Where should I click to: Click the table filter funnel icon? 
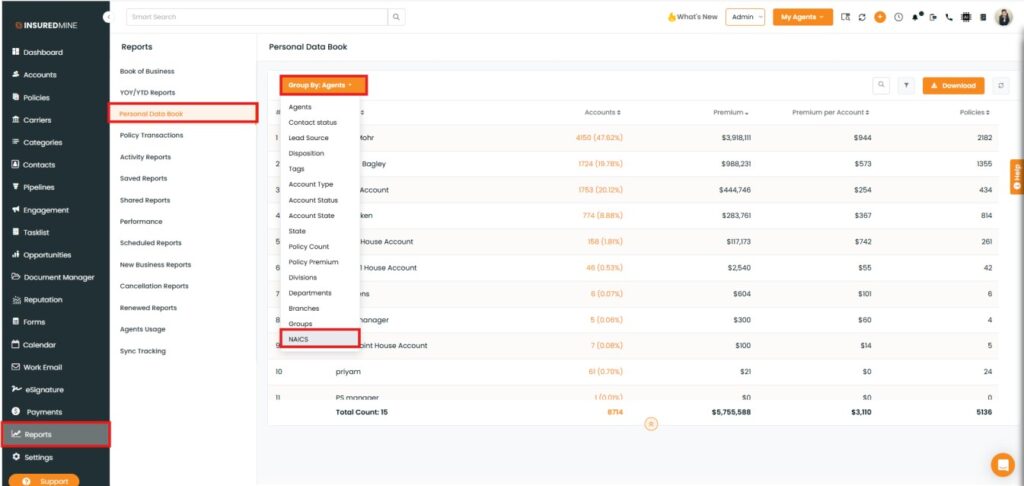[x=905, y=86]
